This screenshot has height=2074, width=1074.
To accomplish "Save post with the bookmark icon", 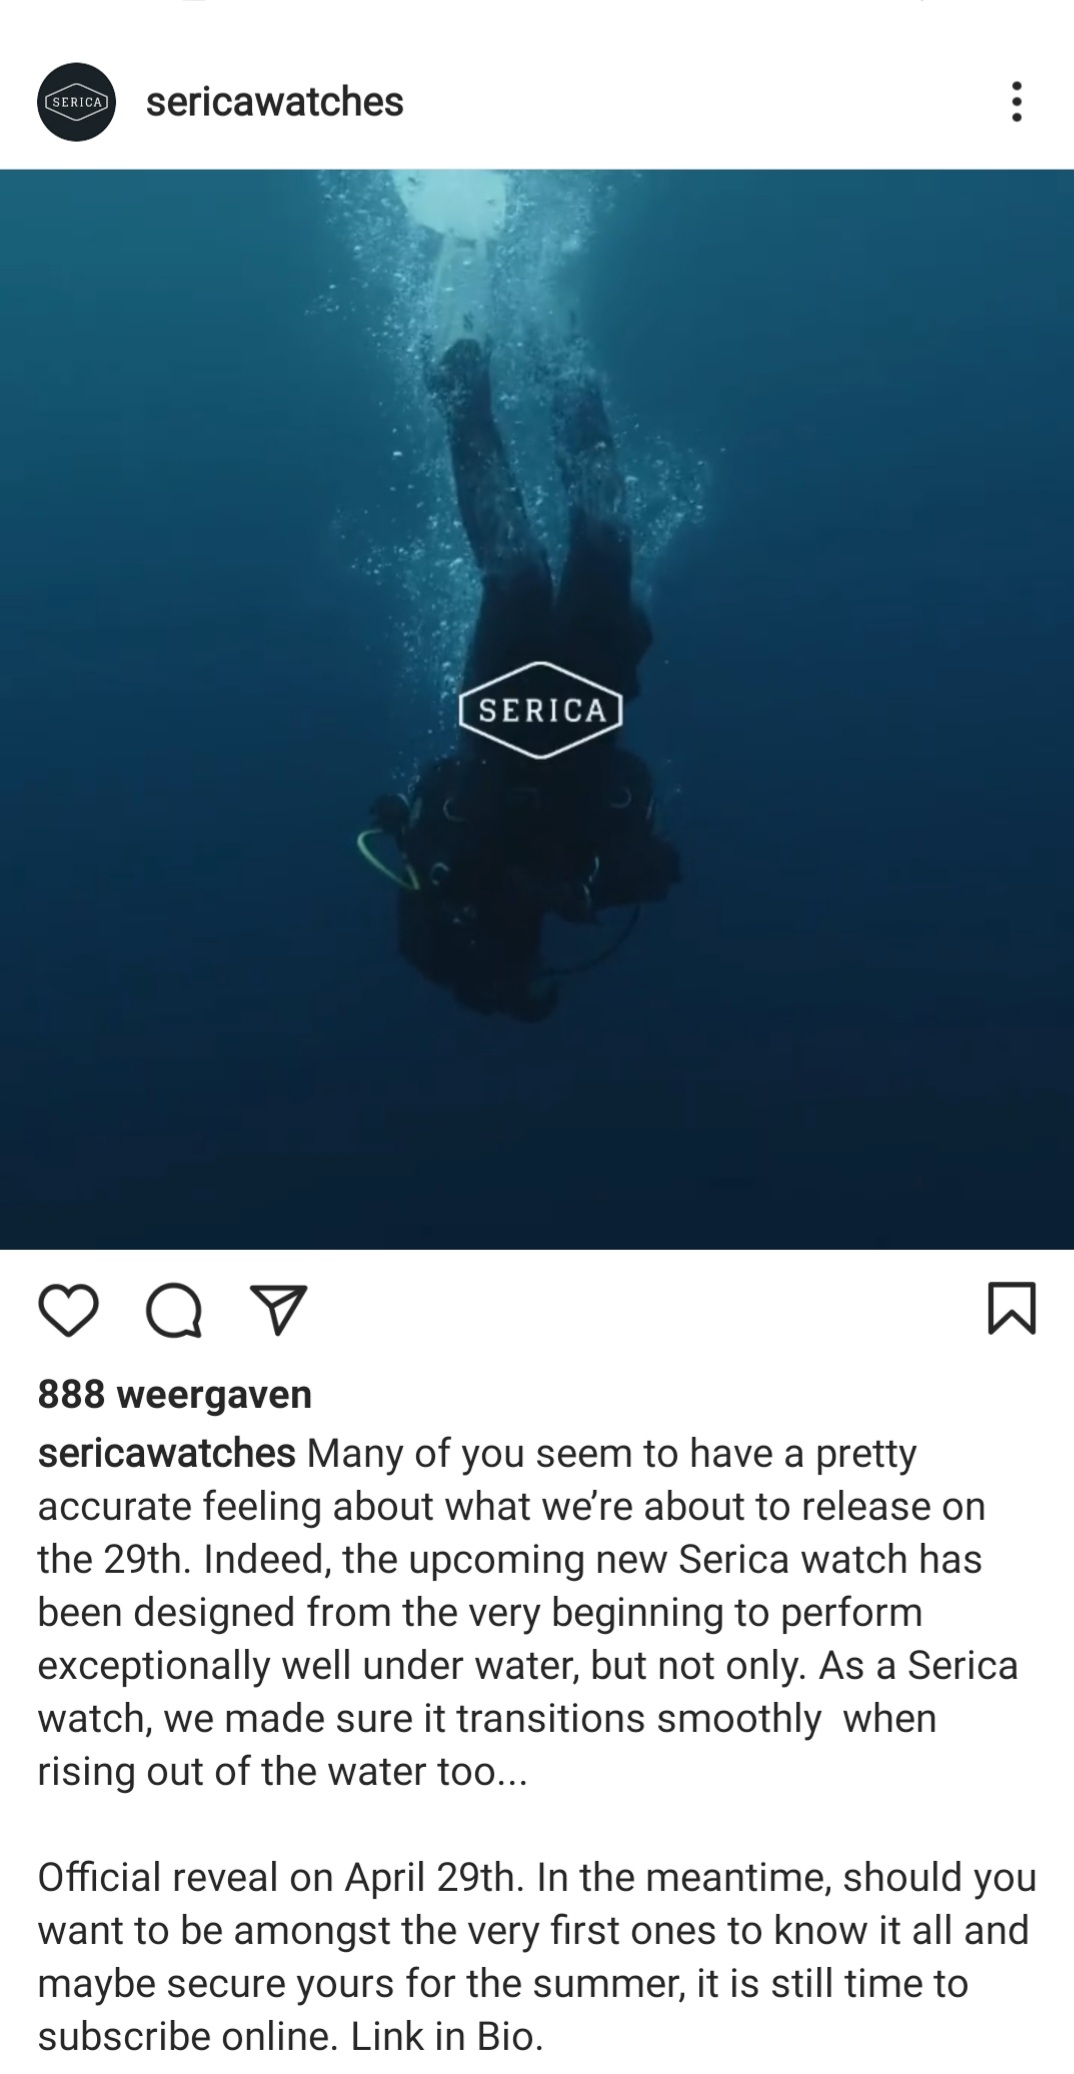I will [1012, 1309].
